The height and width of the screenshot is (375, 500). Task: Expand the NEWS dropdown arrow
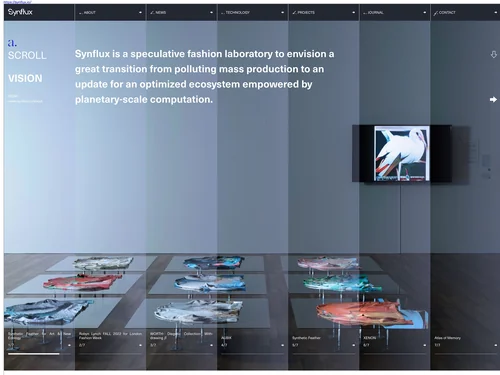click(x=211, y=13)
